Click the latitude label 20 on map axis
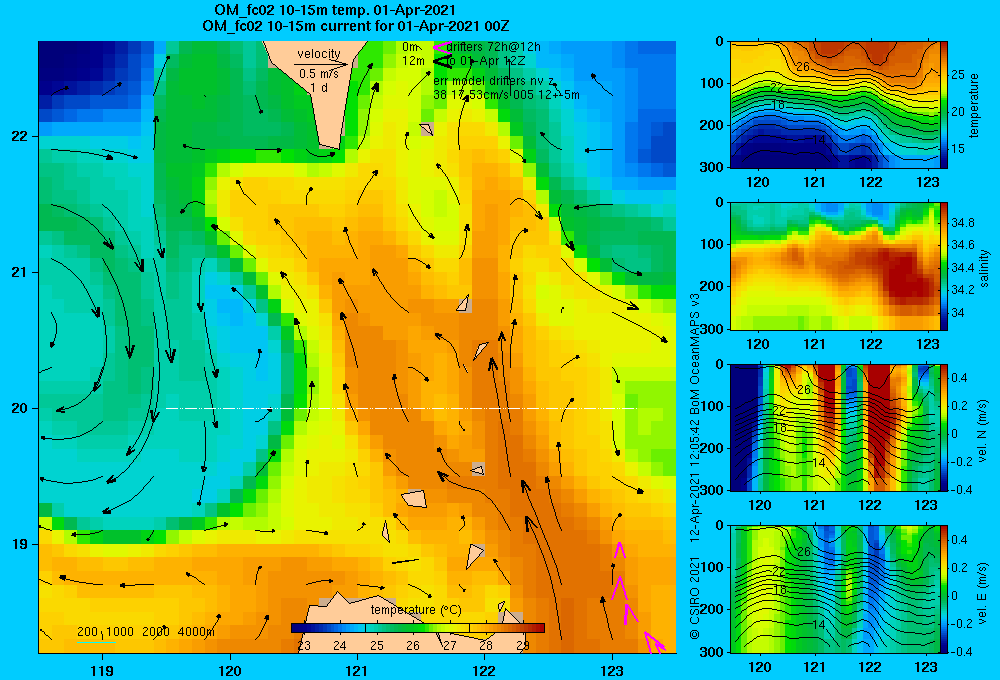 coord(20,408)
